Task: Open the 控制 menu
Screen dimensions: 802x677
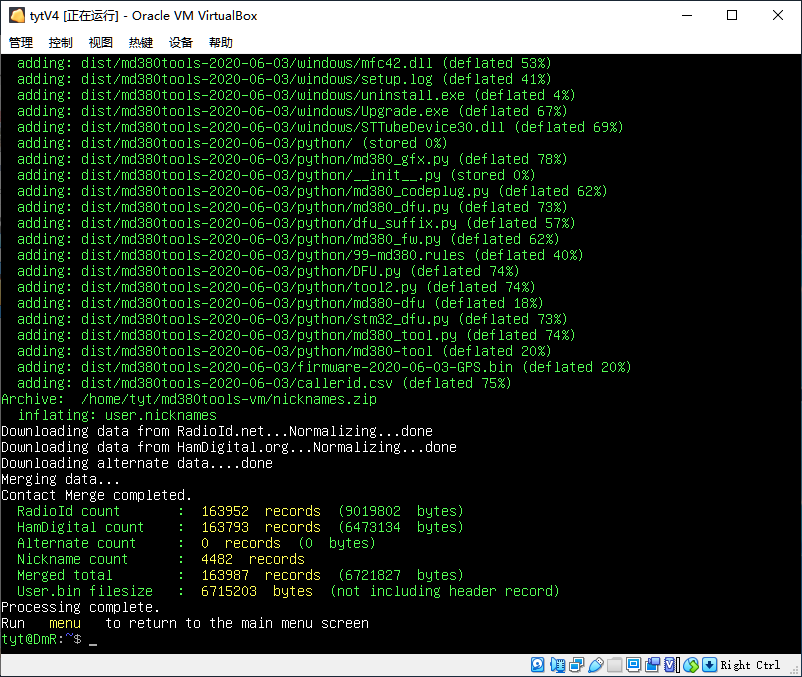Action: (61, 43)
